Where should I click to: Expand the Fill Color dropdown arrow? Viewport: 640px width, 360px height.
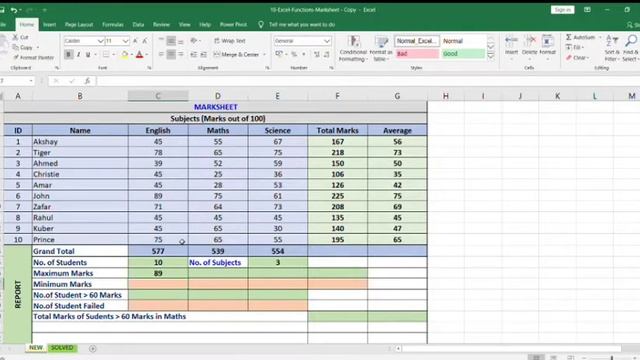click(x=132, y=54)
